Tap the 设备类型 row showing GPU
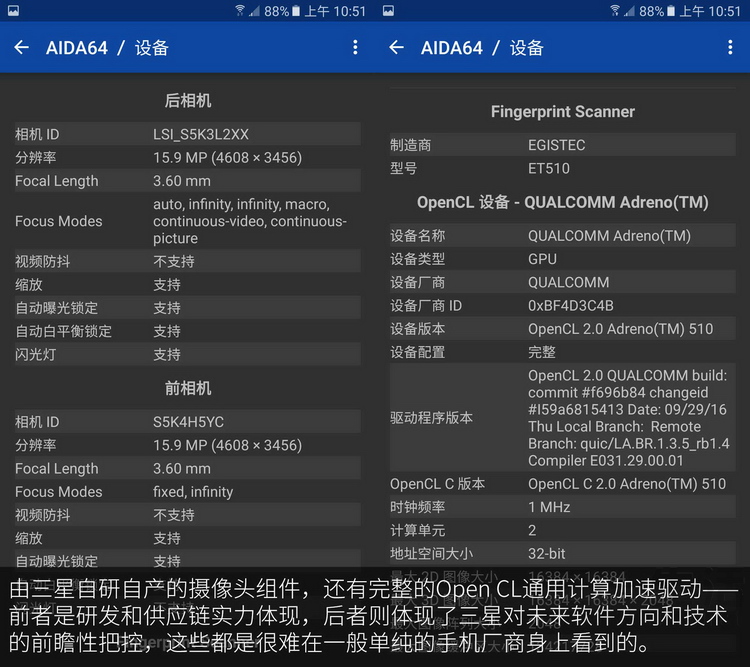750x667 pixels. [x=562, y=259]
